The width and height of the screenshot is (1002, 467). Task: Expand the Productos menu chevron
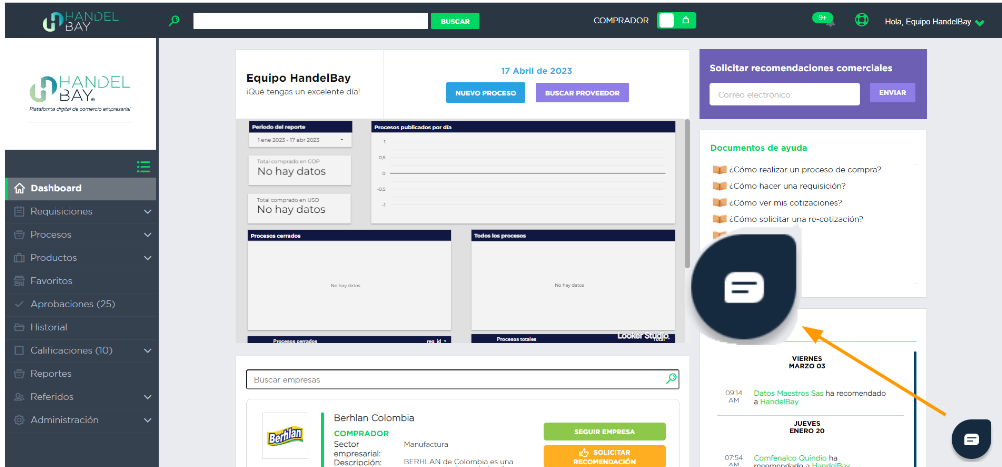tap(148, 258)
